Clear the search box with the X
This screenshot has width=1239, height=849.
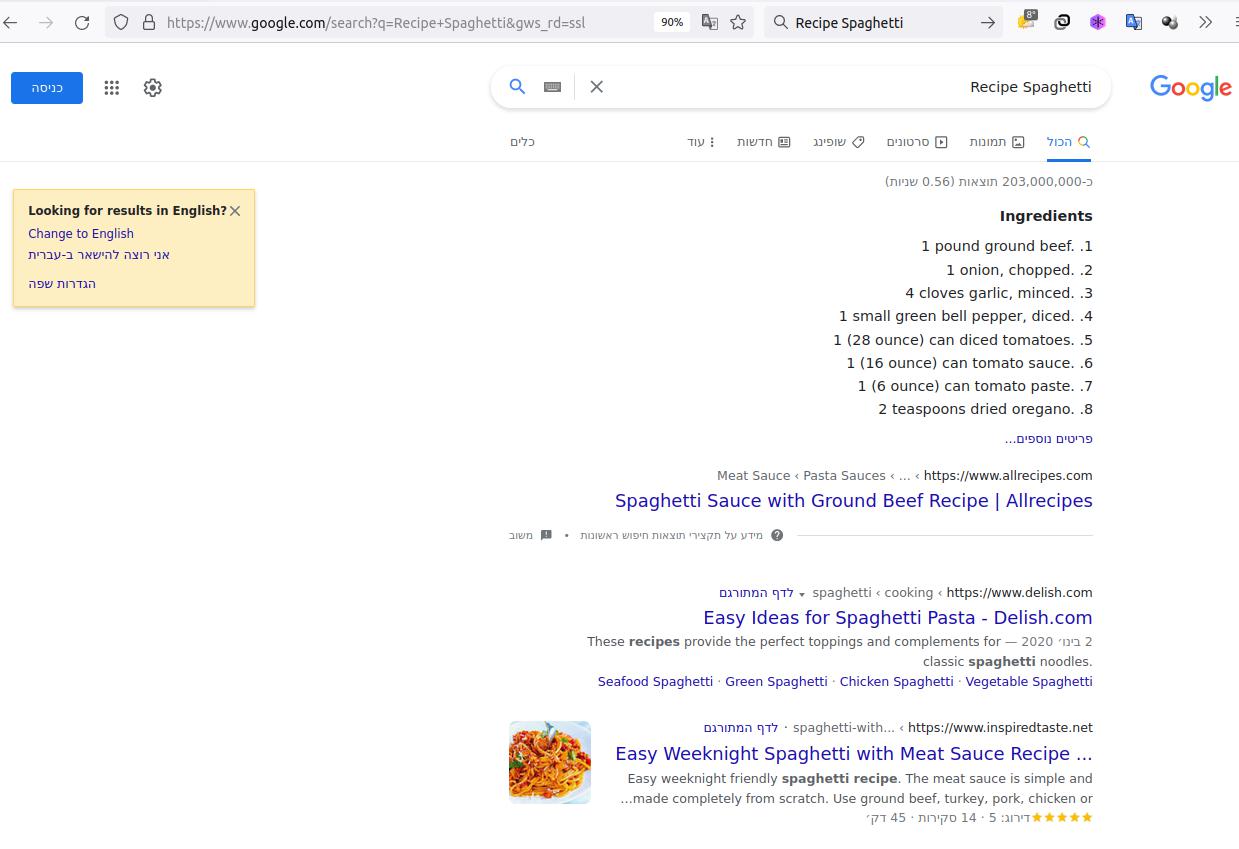596,87
